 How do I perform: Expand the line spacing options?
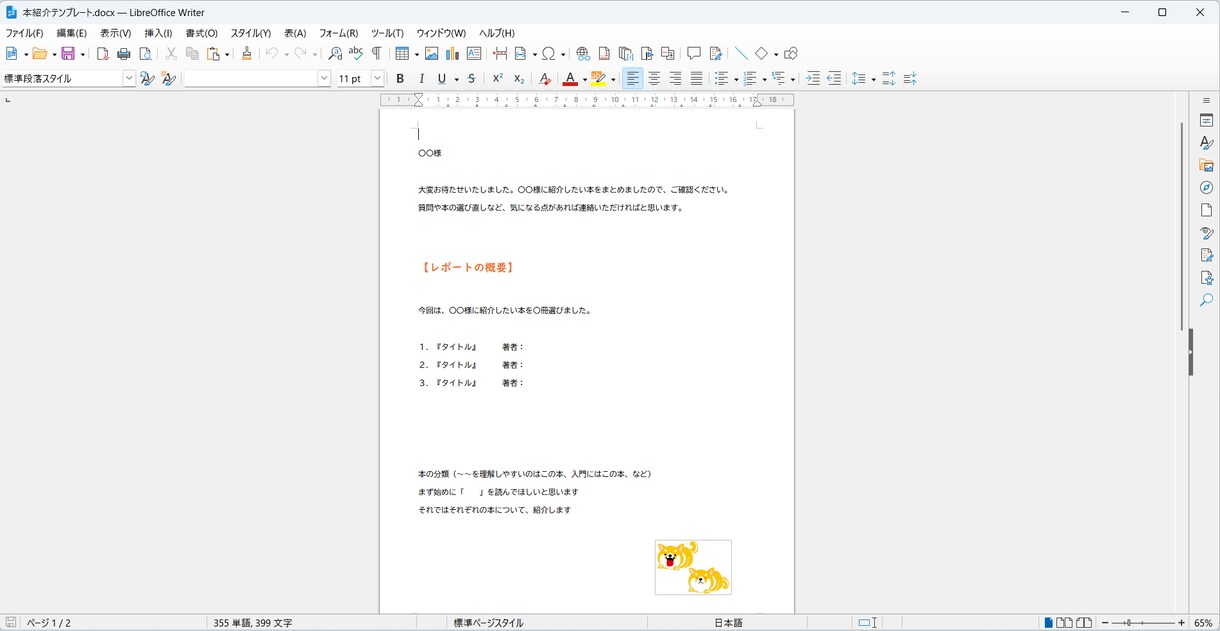coord(873,79)
